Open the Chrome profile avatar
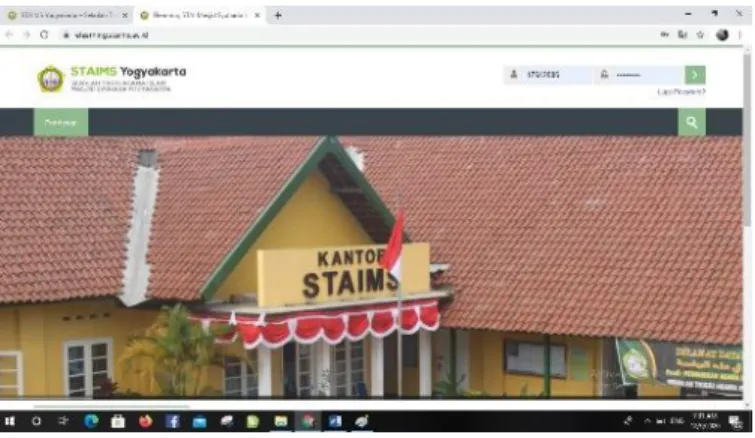 coord(722,35)
